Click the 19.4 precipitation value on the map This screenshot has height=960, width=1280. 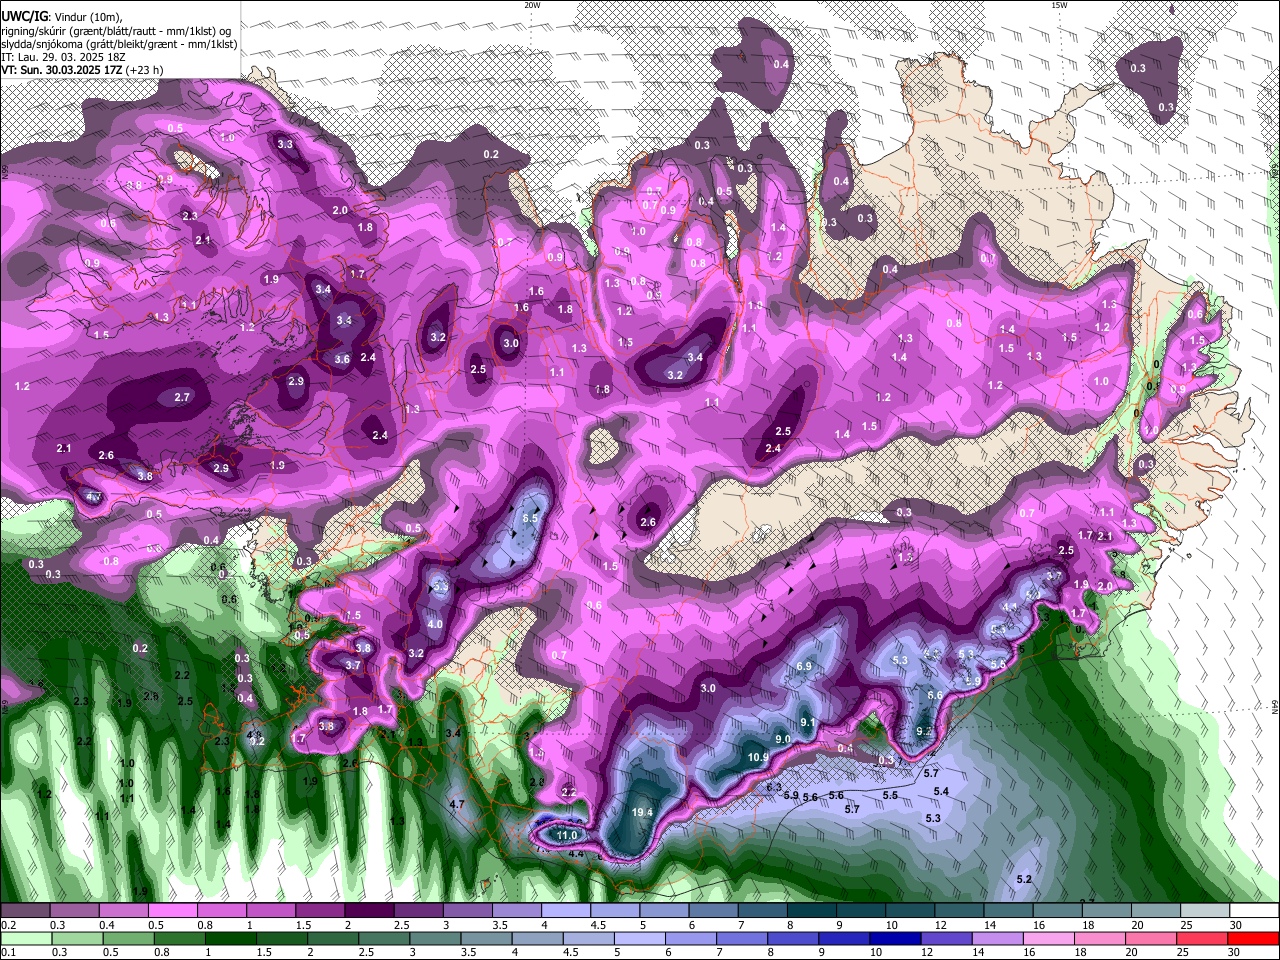[x=642, y=813]
